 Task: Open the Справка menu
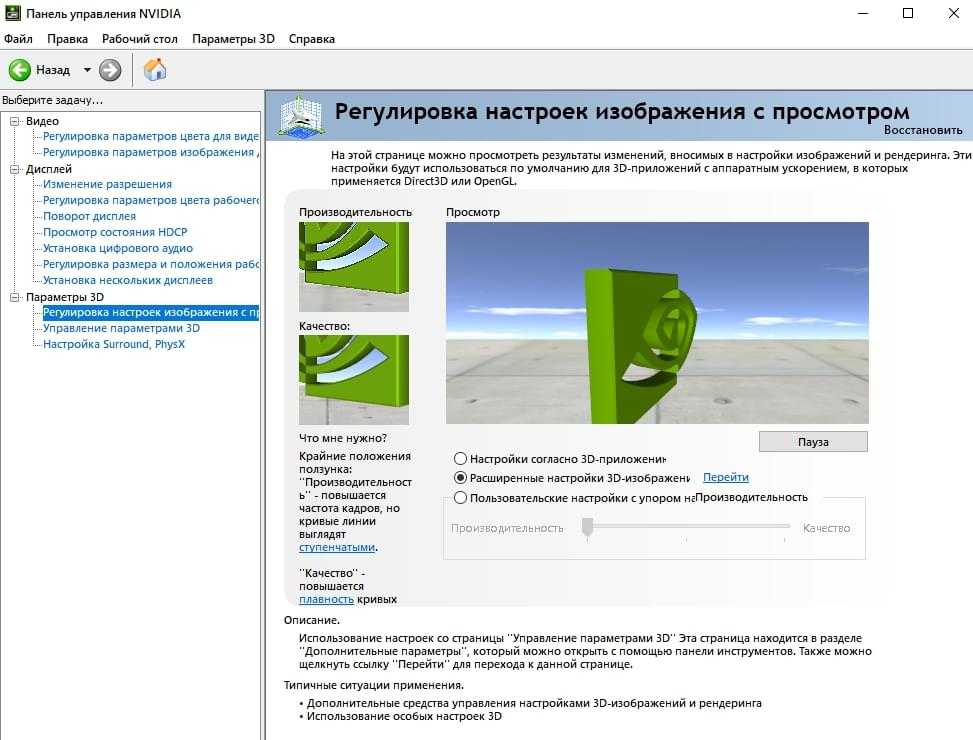312,38
